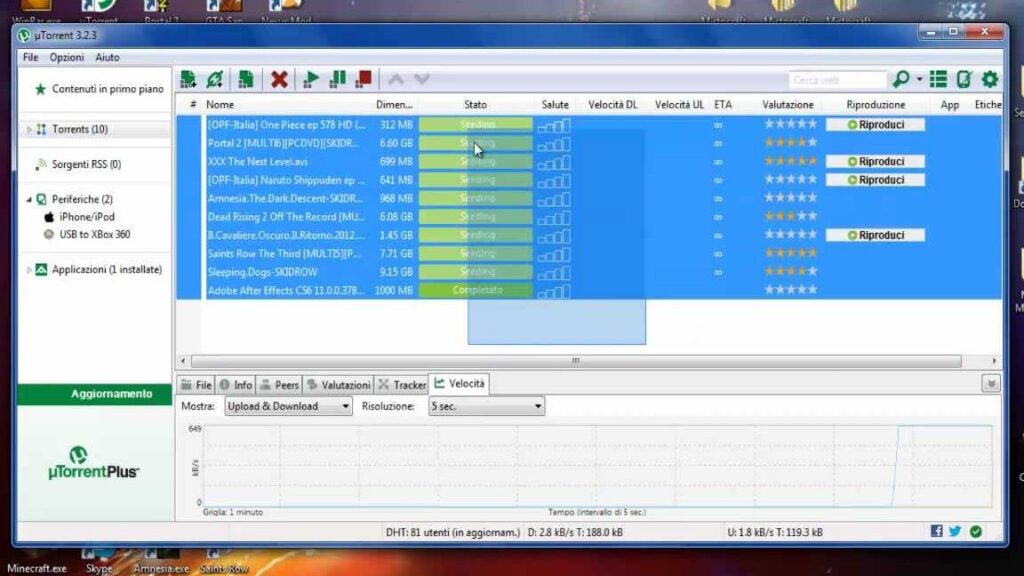The image size is (1024, 576).
Task: Open the Risoluzione '5 sec.' dropdown
Action: [x=486, y=406]
